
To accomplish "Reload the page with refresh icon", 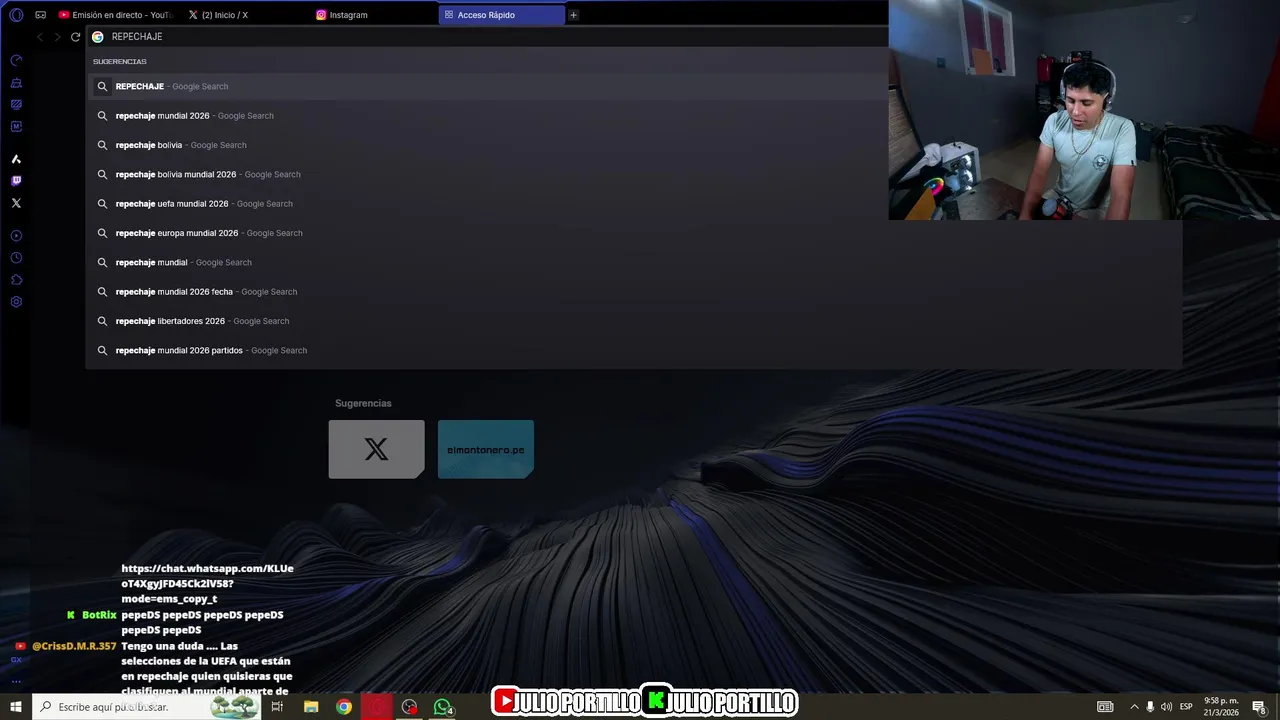I will (x=75, y=37).
